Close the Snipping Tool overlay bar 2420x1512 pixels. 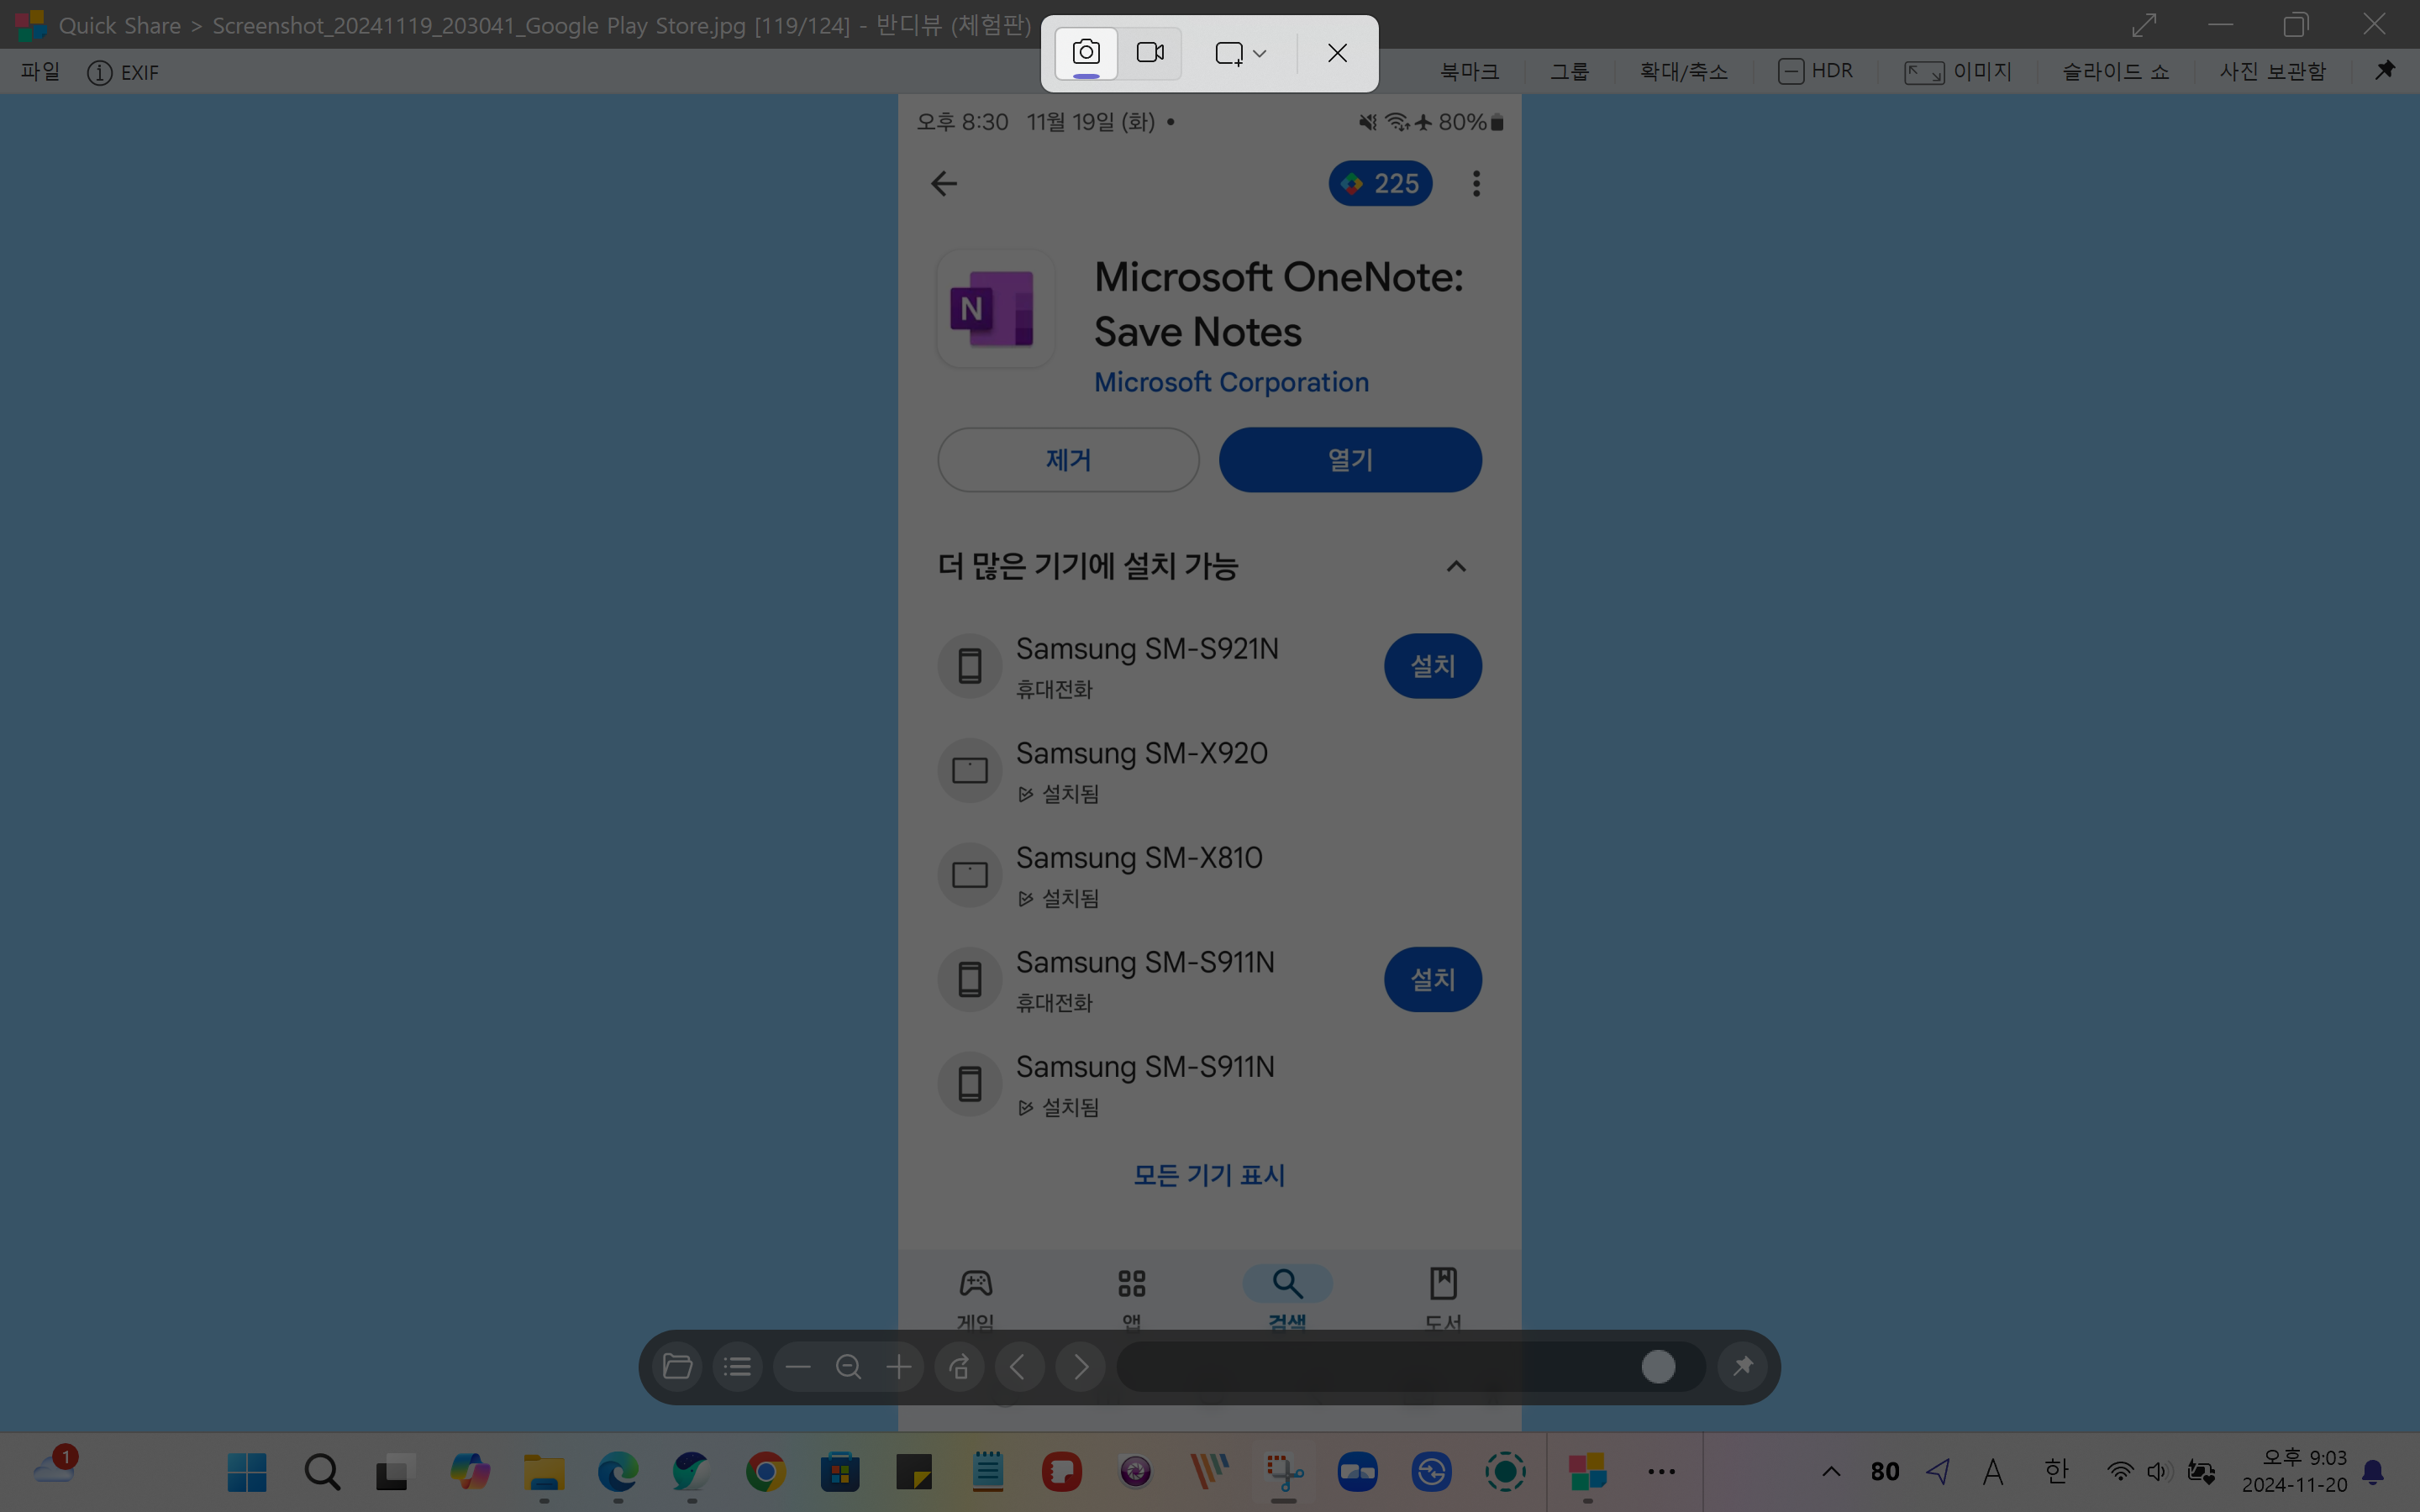(x=1337, y=53)
